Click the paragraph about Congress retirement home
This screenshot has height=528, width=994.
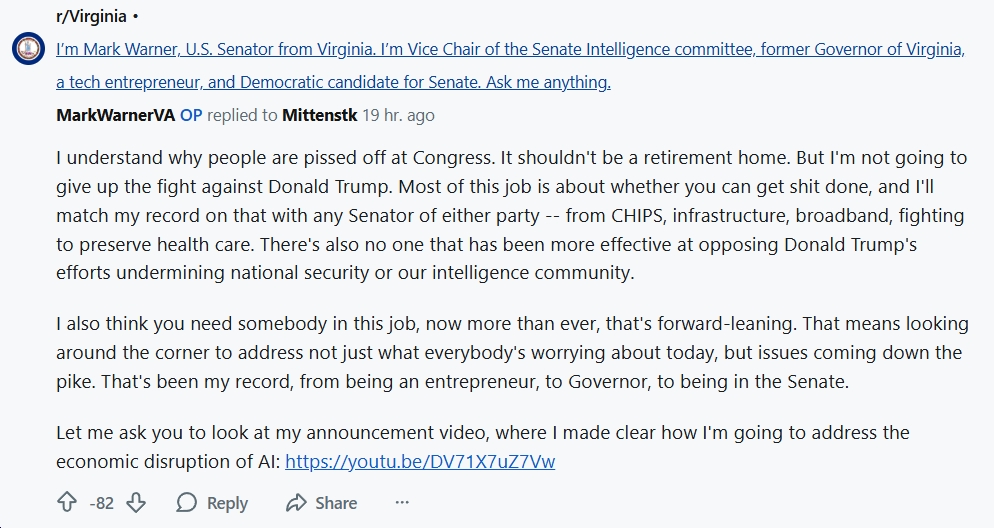coord(500,215)
